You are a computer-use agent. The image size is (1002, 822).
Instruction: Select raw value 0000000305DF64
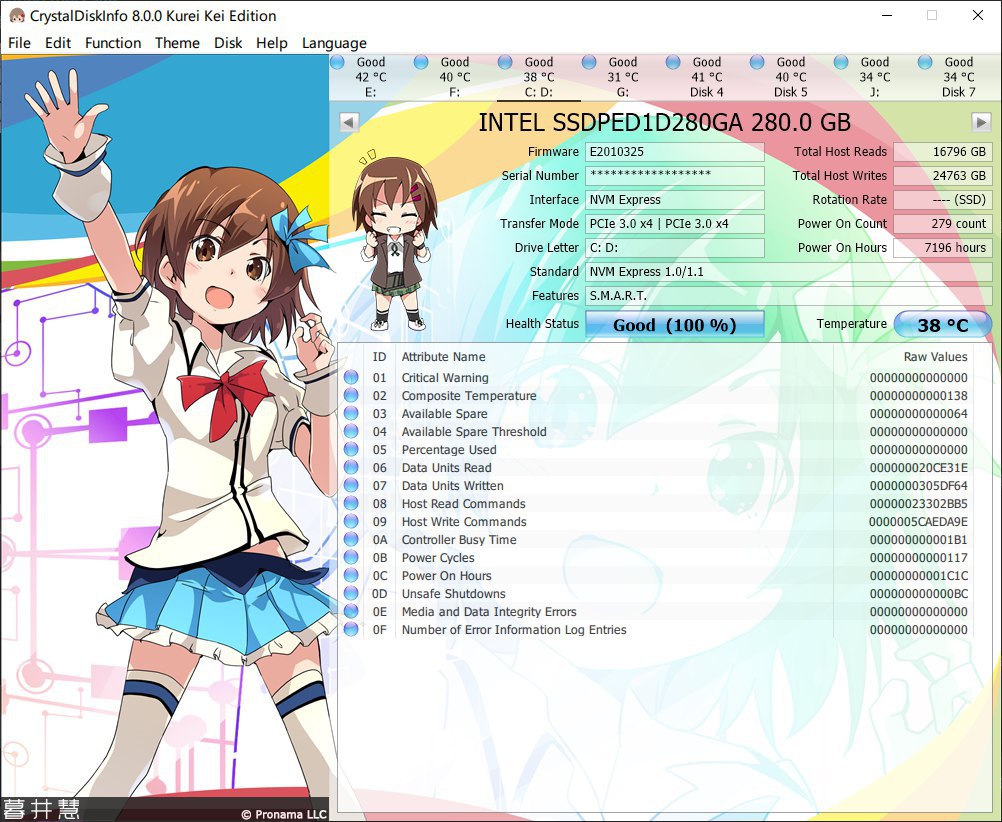point(918,485)
